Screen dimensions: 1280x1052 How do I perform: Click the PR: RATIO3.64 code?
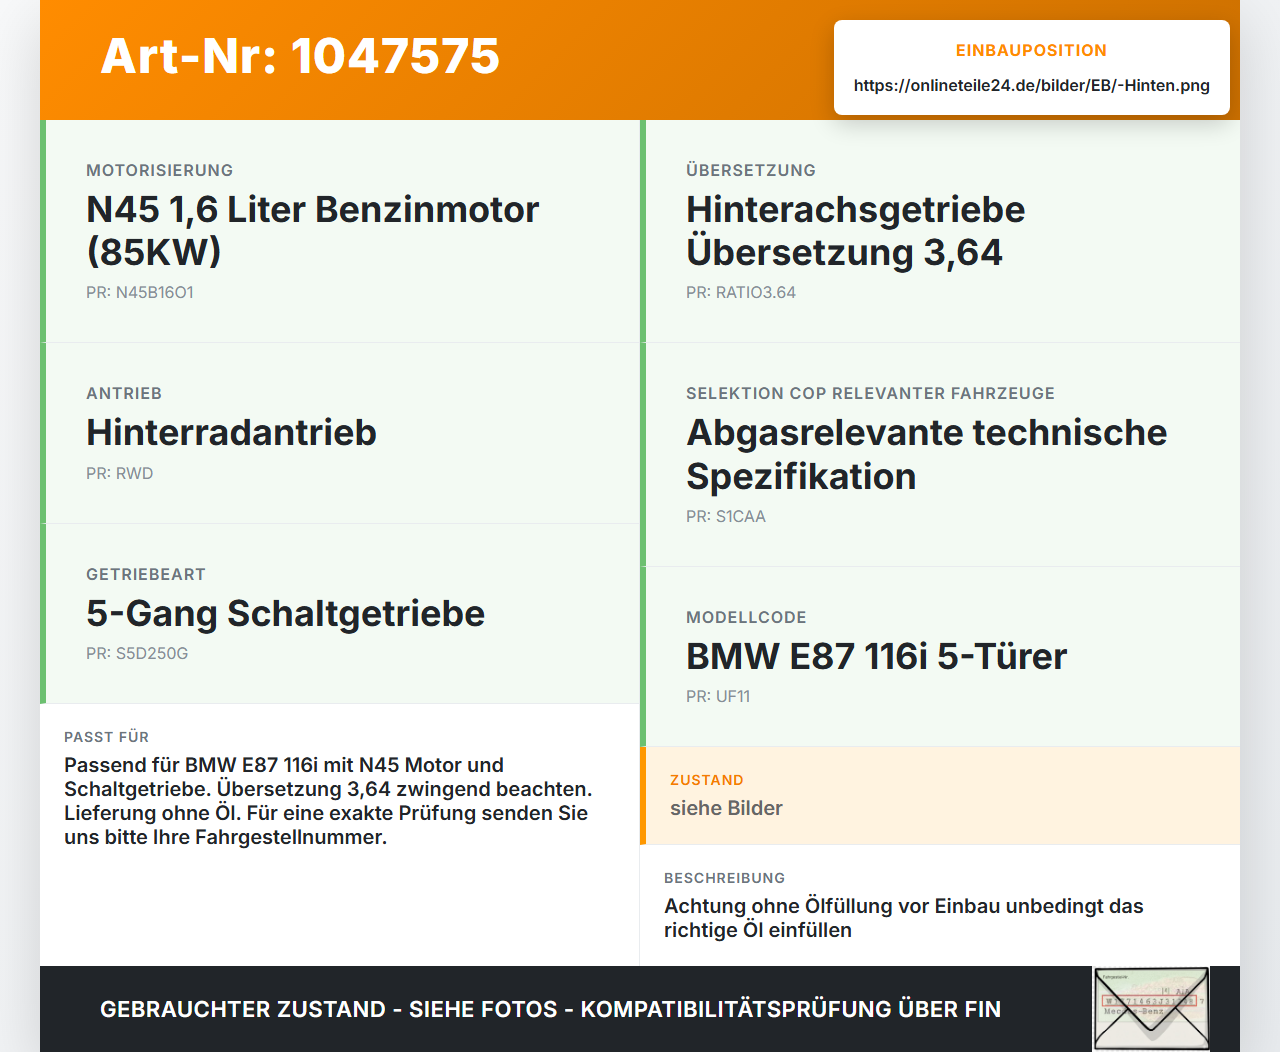coord(741,292)
